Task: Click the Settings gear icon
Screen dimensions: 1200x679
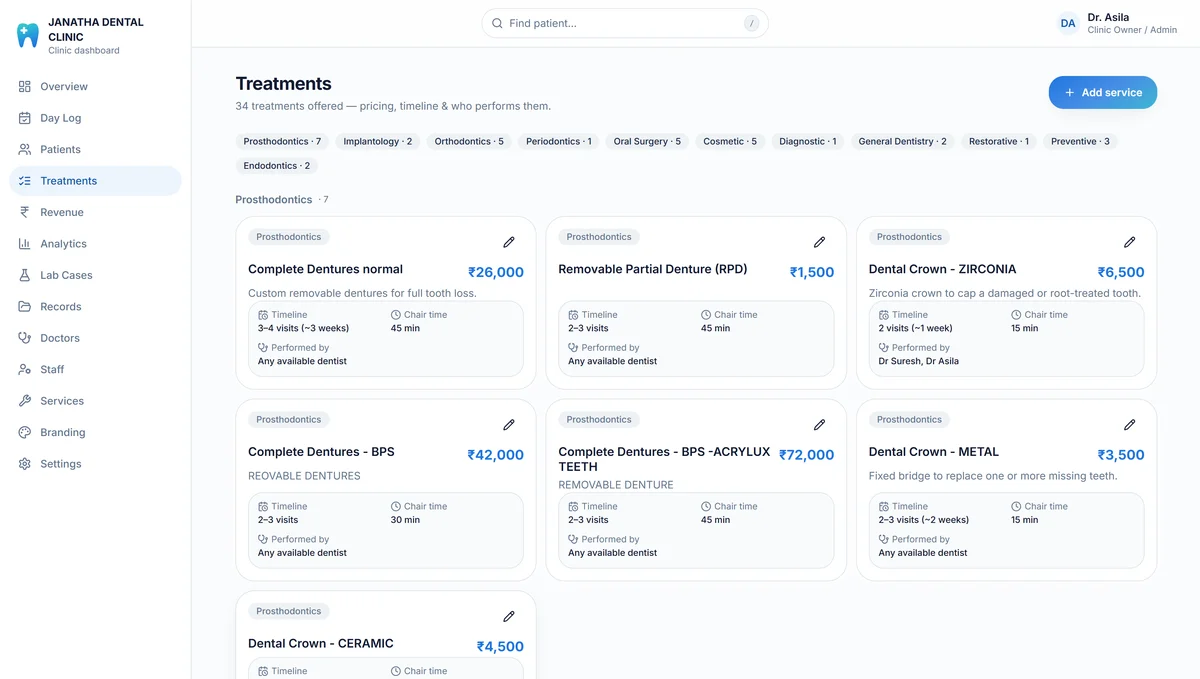Action: click(x=25, y=464)
